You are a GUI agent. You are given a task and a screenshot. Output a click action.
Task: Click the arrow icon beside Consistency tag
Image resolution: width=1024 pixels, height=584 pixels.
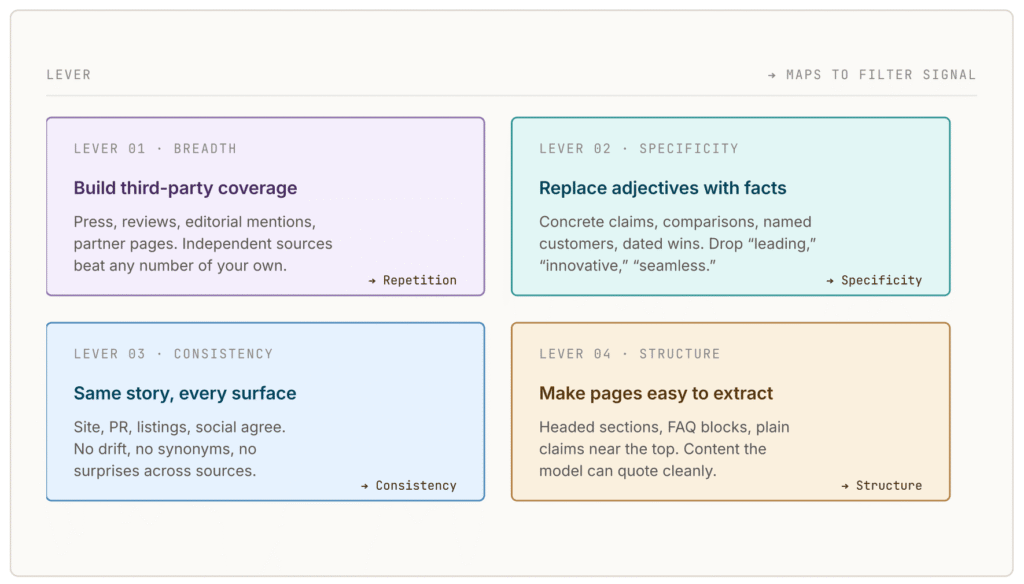(x=364, y=486)
